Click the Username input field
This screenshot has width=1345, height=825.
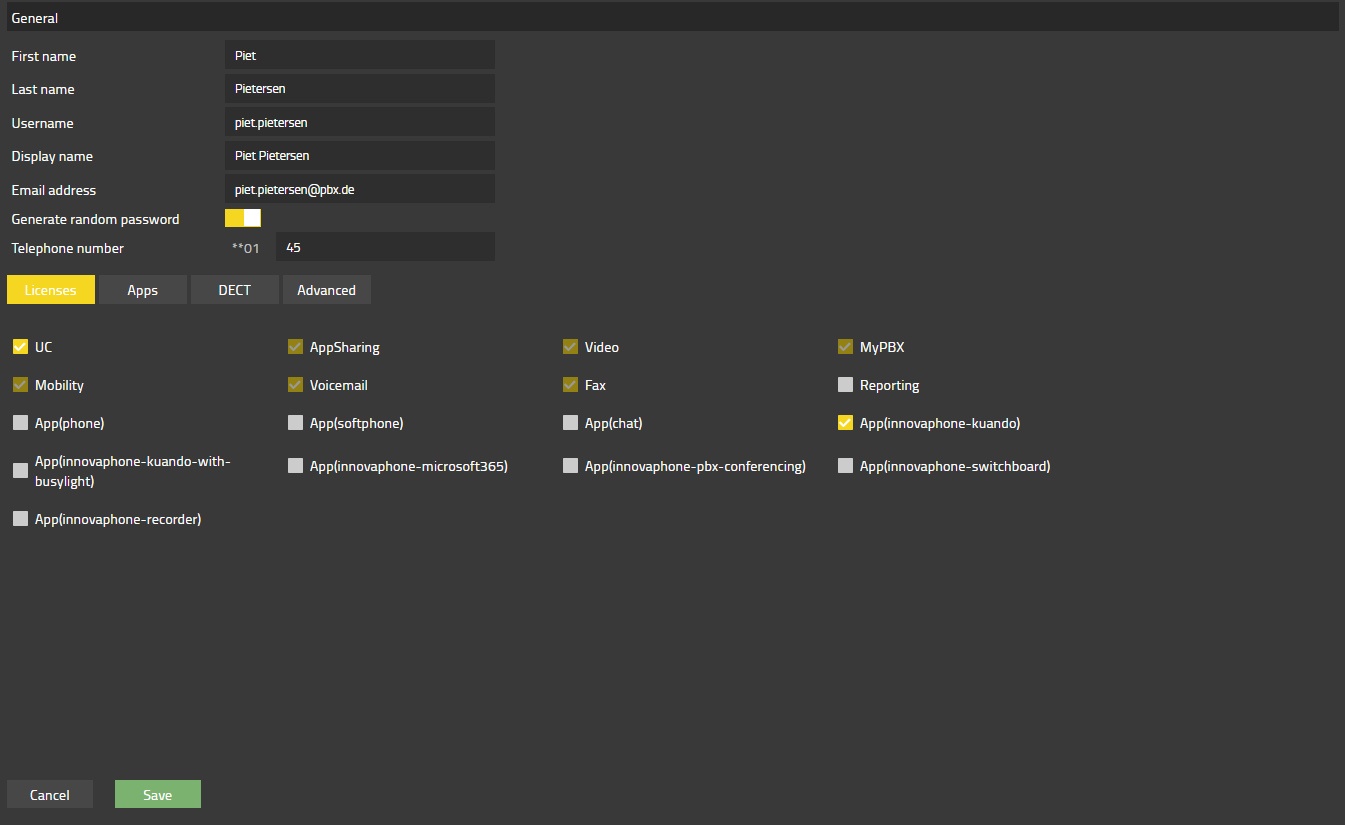pyautogui.click(x=360, y=122)
